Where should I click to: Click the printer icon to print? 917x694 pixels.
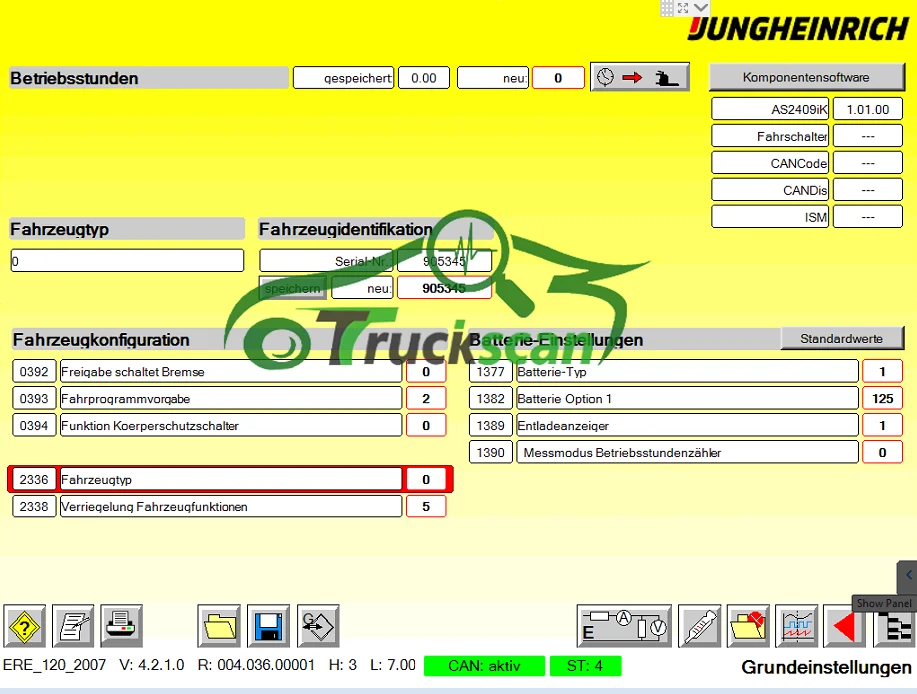point(122,626)
